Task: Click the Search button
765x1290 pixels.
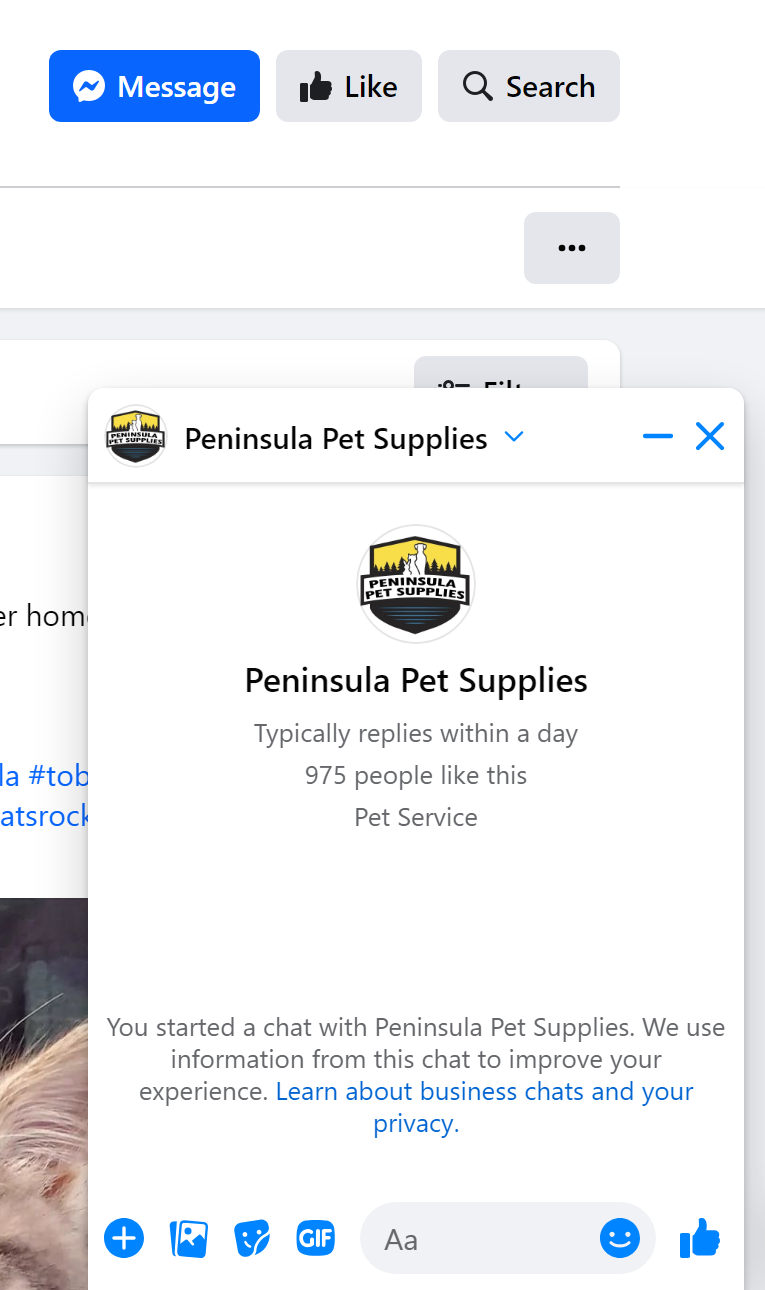Action: 528,86
